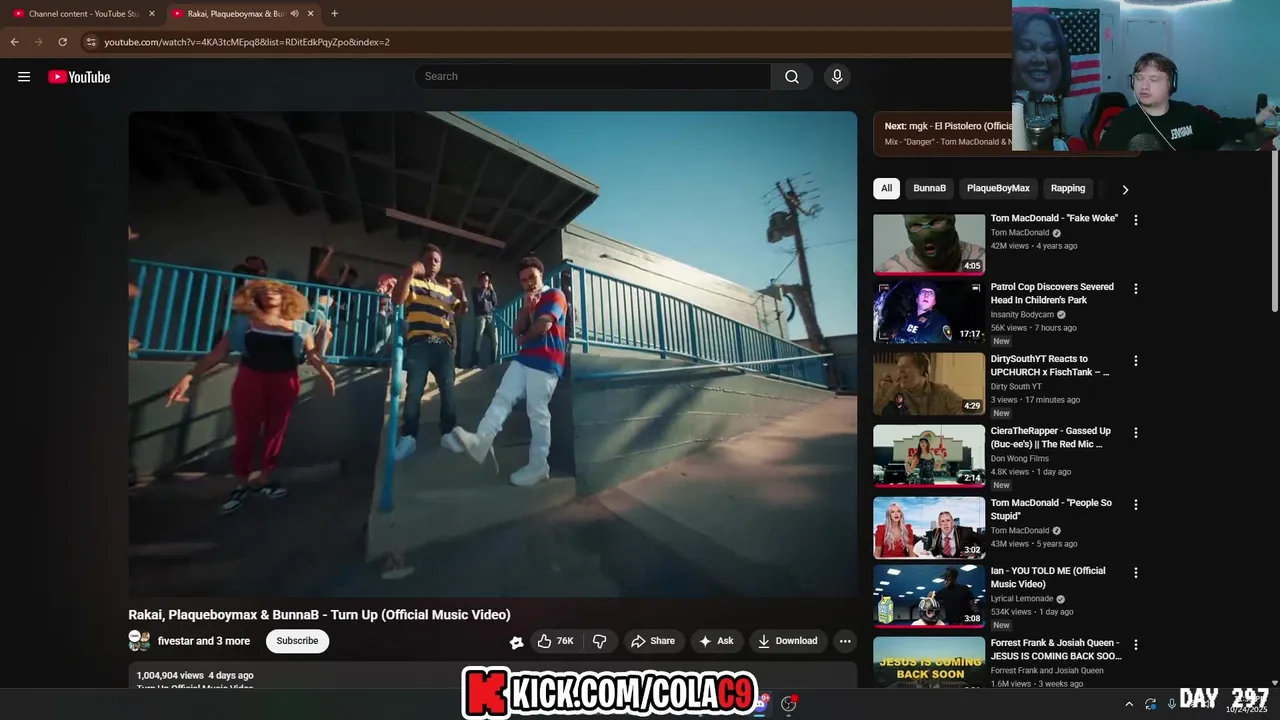Click the browser address bar URL

coord(247,42)
